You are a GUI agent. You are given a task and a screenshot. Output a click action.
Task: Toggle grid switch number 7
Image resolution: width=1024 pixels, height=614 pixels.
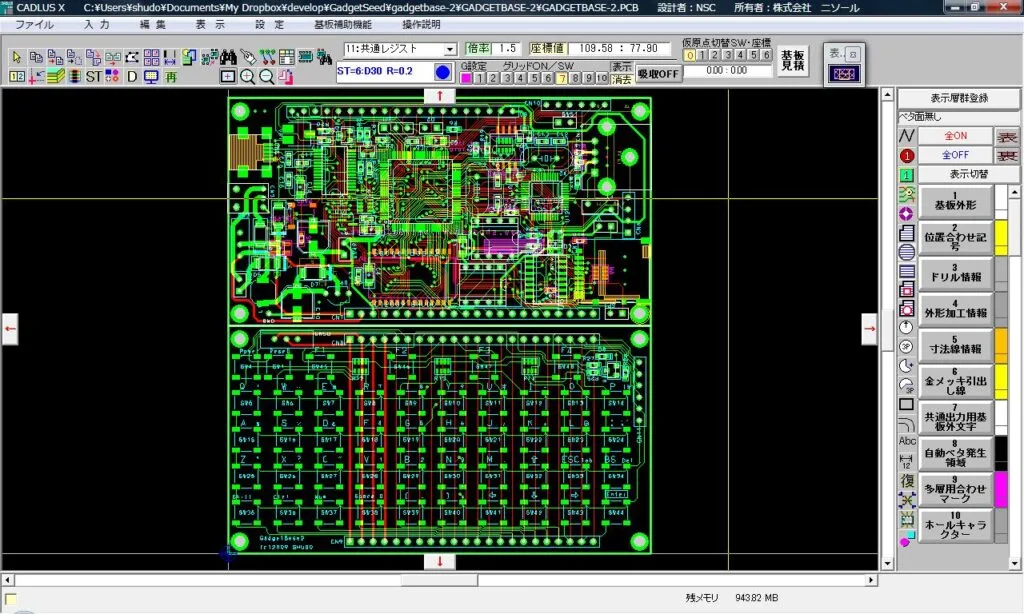pos(561,78)
